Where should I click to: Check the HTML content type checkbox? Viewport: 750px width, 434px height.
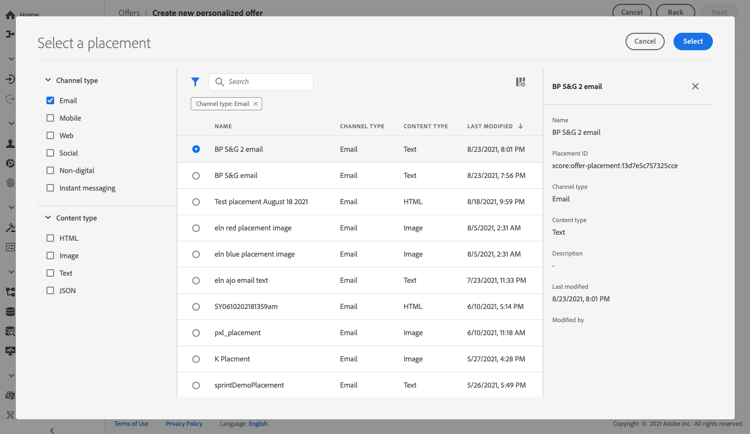tap(50, 238)
